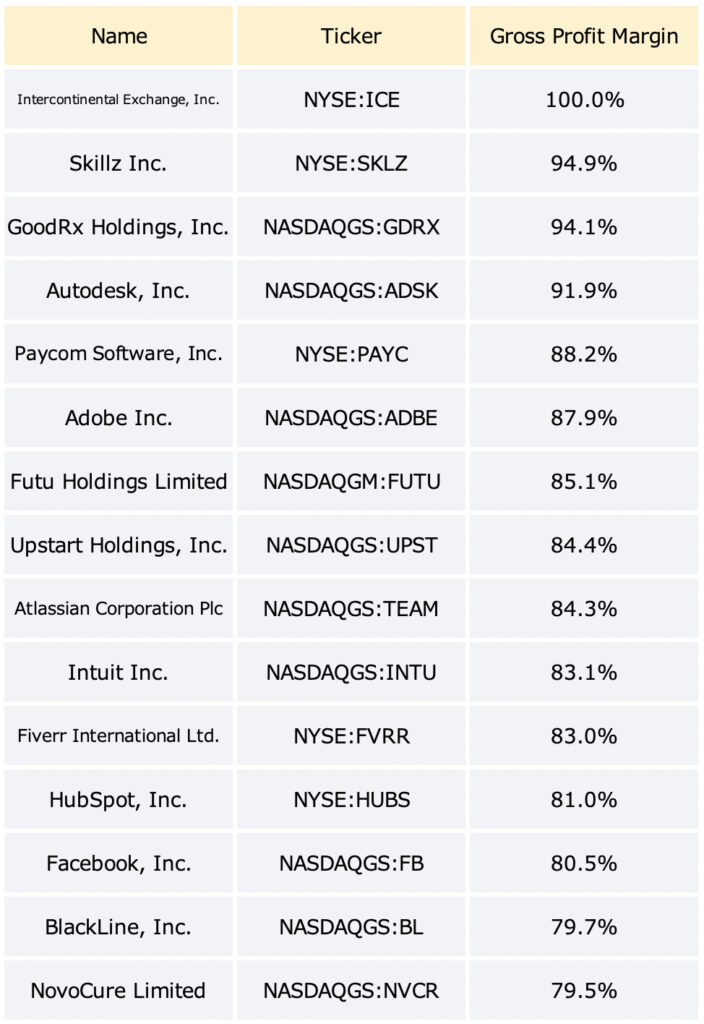Click Atlassian's 84.3% margin value

tap(584, 609)
